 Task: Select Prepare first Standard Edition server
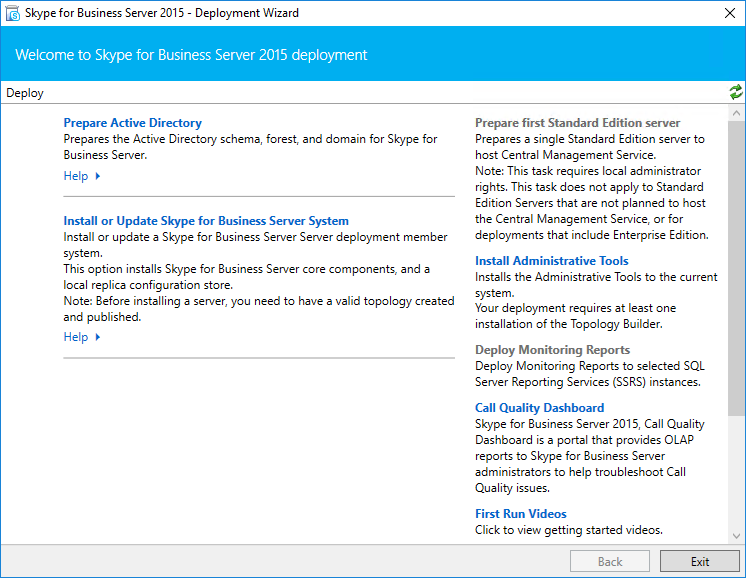coord(577,123)
